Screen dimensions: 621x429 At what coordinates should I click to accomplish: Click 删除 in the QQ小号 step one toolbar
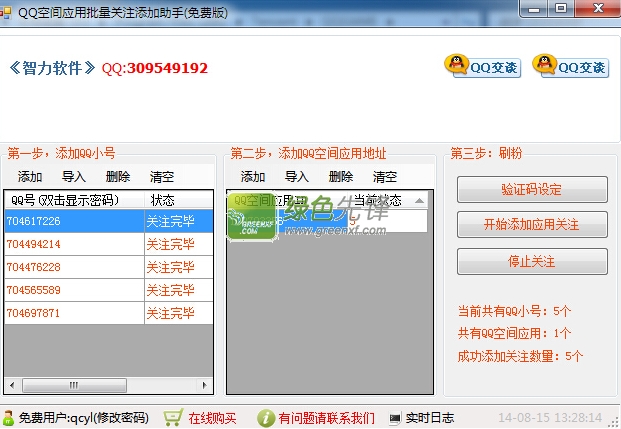118,176
